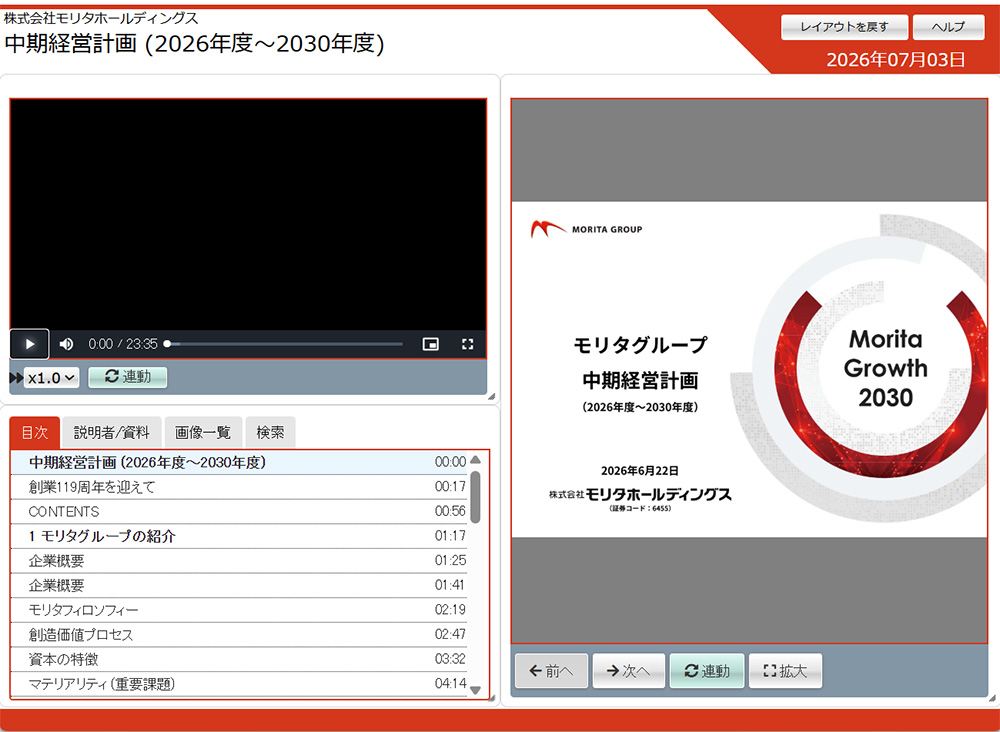Click the black video display area

click(x=248, y=214)
